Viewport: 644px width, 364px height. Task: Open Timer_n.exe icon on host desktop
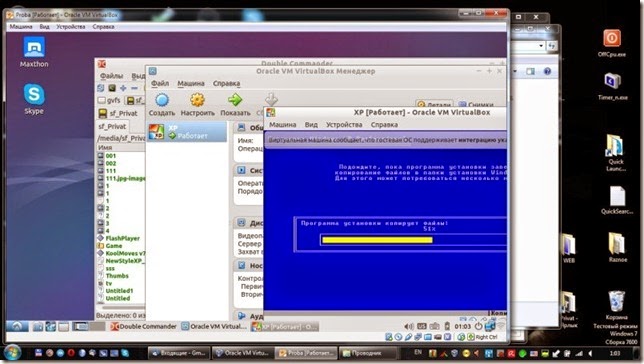(612, 81)
